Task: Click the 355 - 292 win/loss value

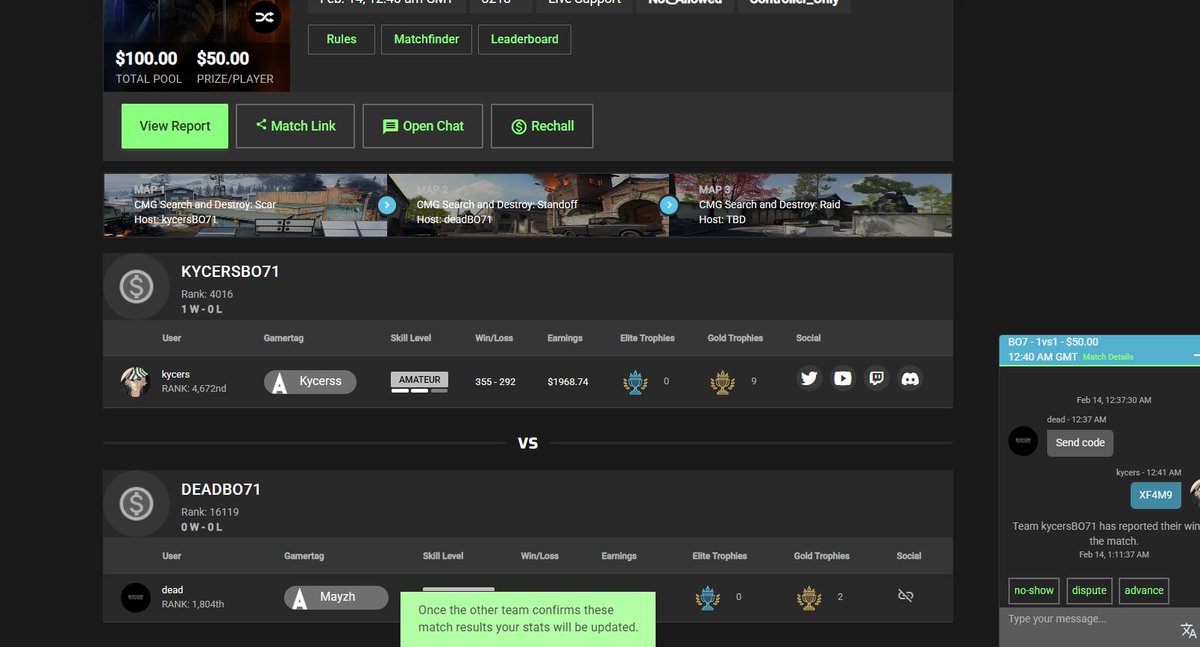Action: pyautogui.click(x=495, y=382)
